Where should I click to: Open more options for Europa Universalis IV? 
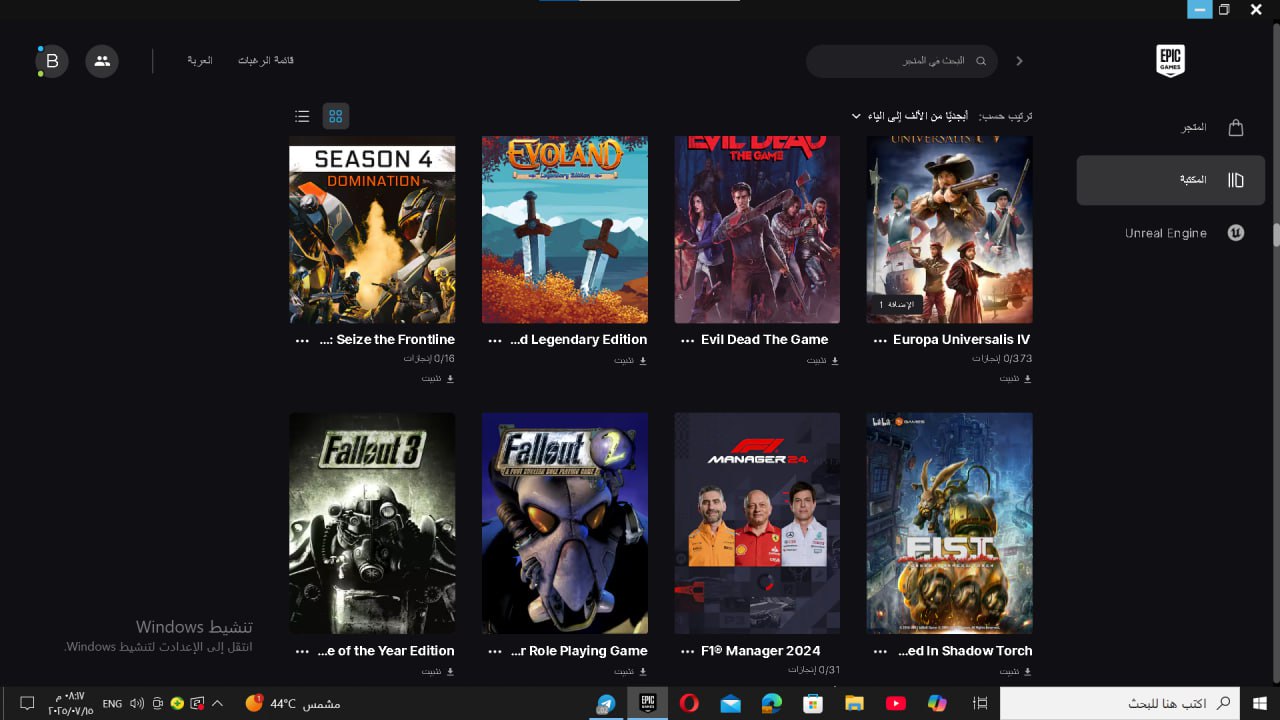click(880, 340)
